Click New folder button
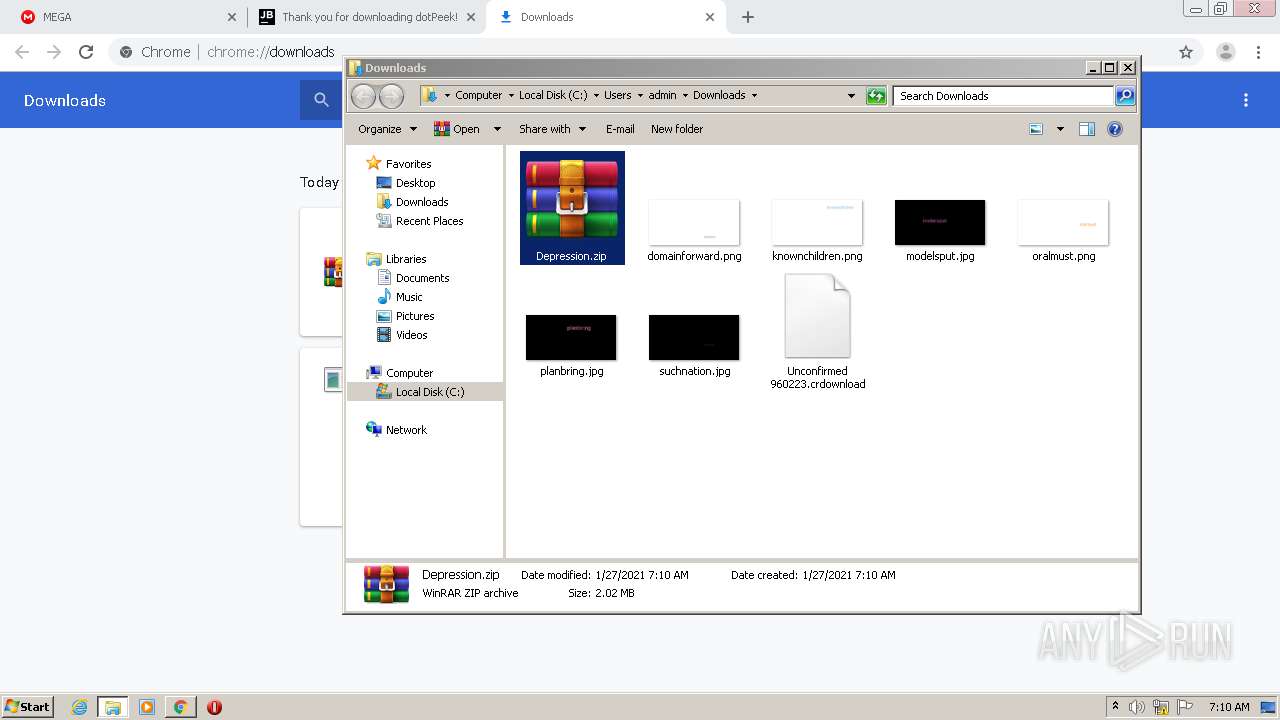 point(677,129)
